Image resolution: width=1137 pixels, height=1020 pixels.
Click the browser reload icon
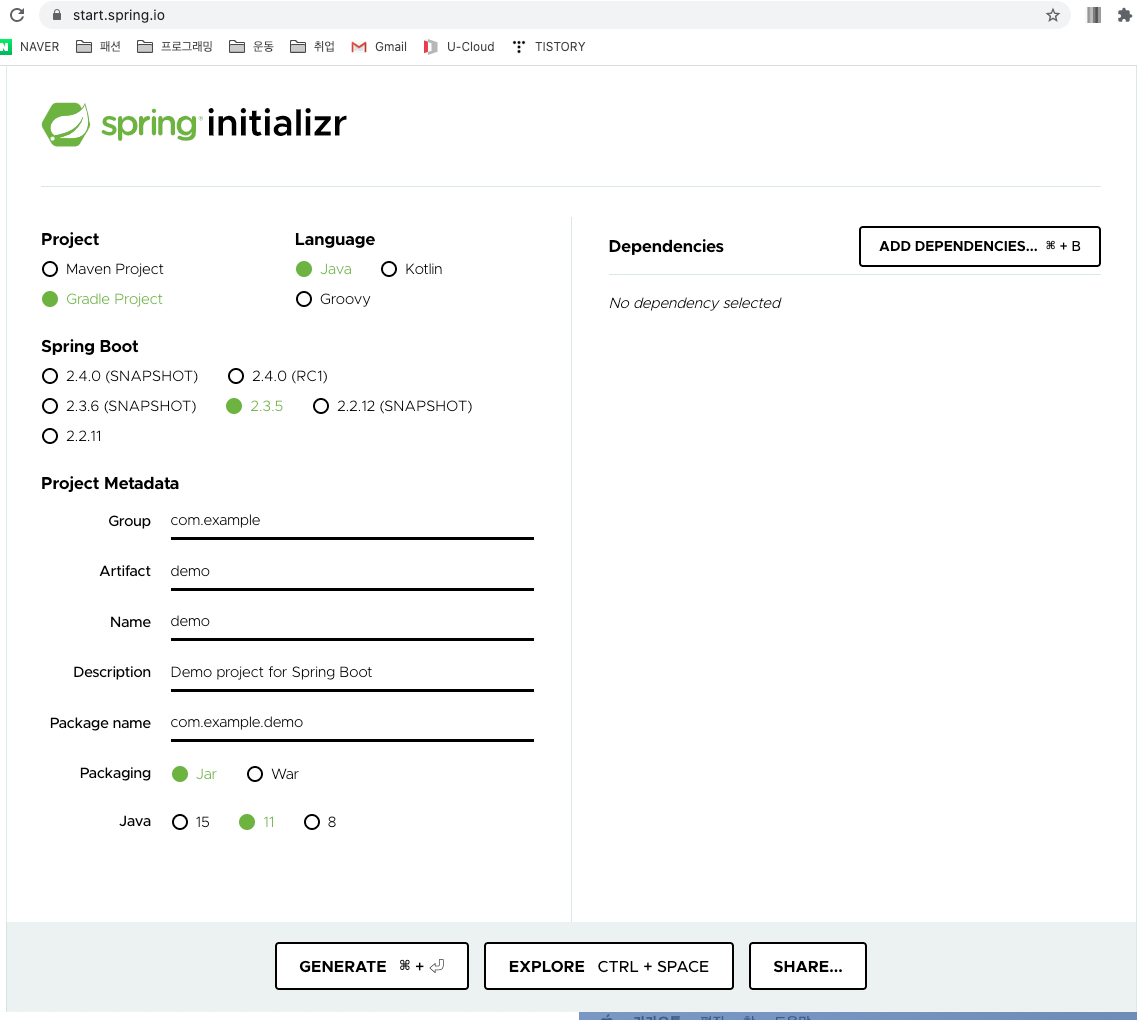(x=17, y=14)
